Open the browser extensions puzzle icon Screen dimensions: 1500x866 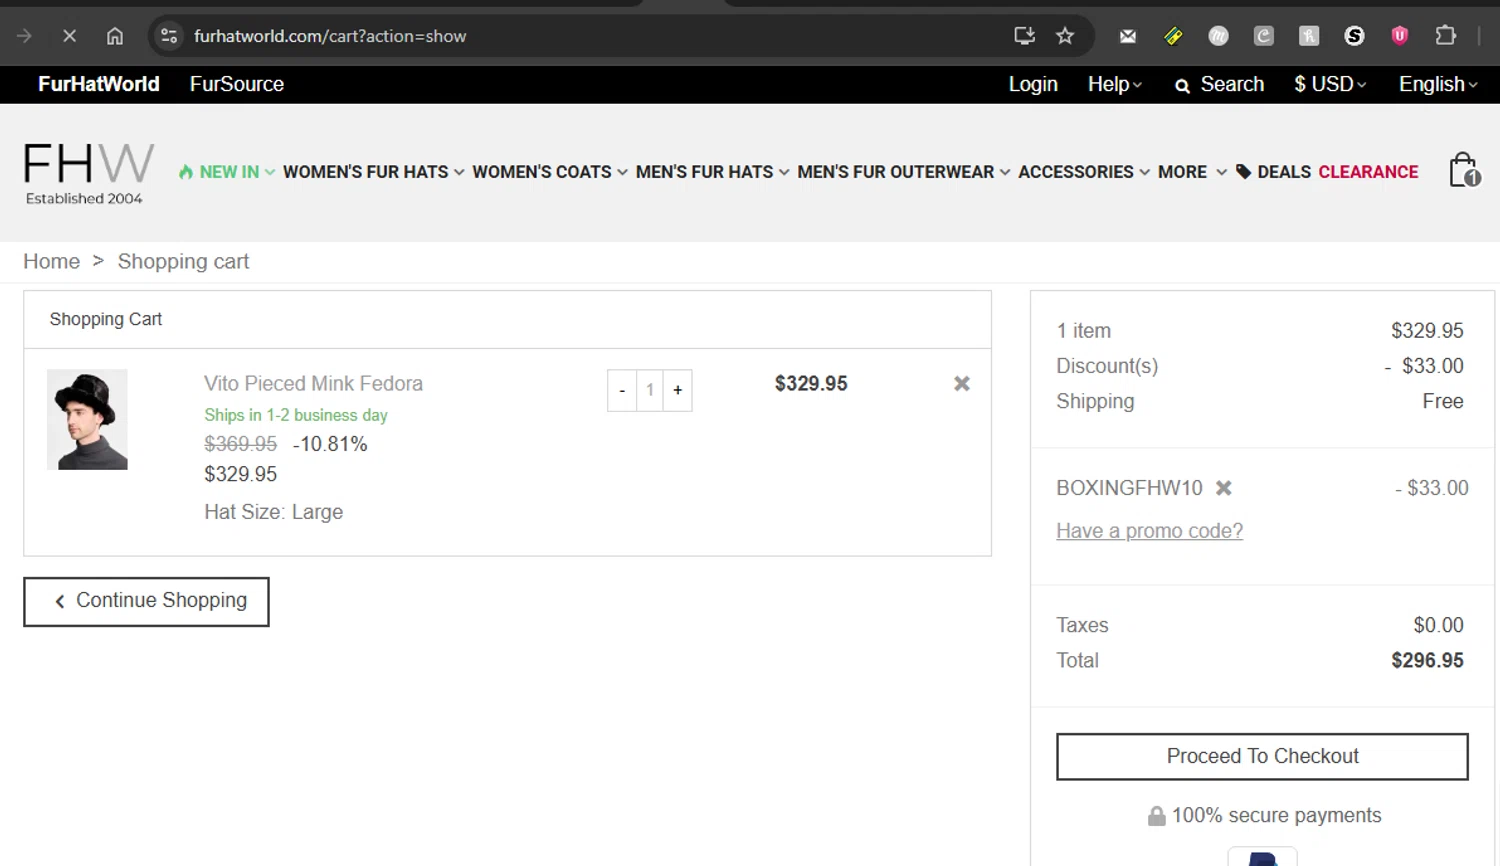pos(1445,36)
